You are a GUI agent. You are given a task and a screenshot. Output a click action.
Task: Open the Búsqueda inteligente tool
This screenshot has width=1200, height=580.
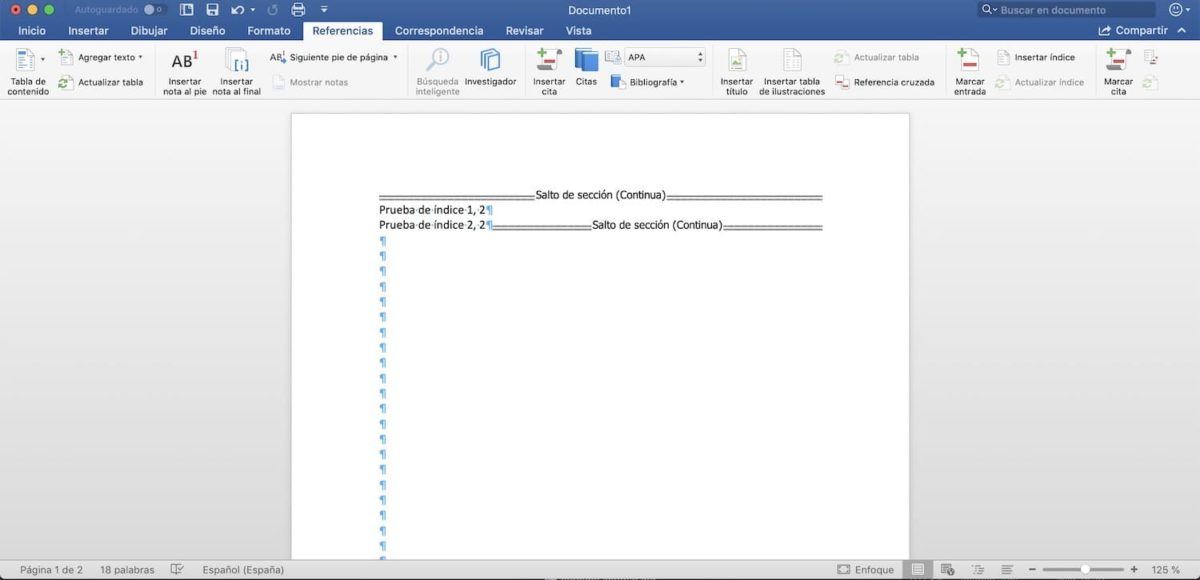436,68
